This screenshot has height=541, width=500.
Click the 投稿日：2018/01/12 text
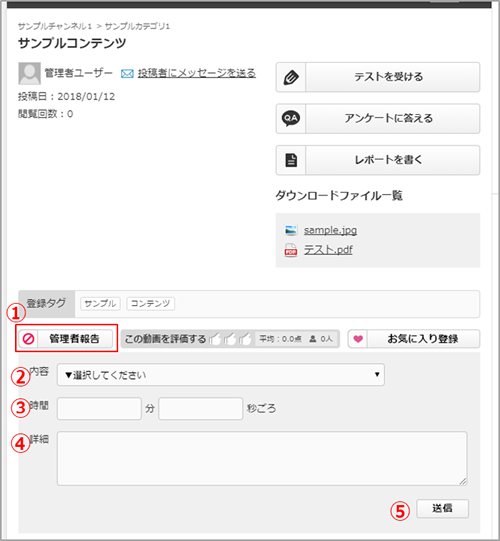(x=66, y=96)
